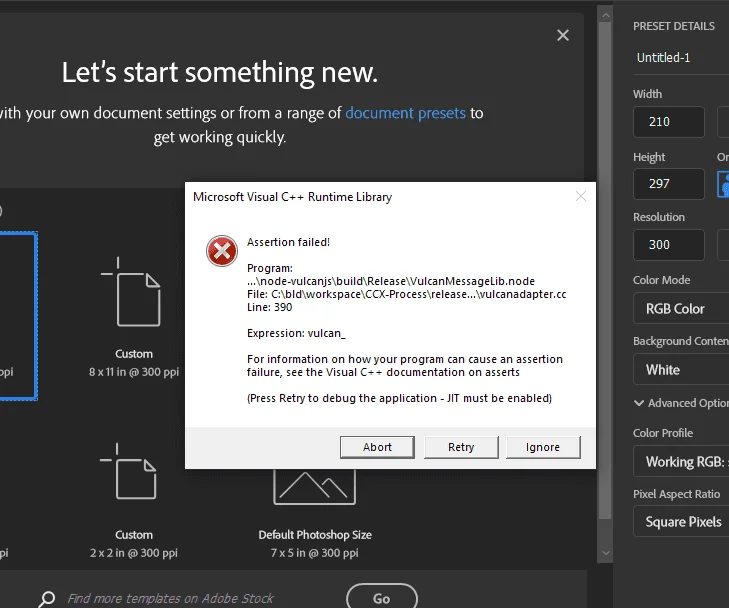The image size is (729, 608).
Task: Close the New Document window with X
Action: tap(563, 35)
